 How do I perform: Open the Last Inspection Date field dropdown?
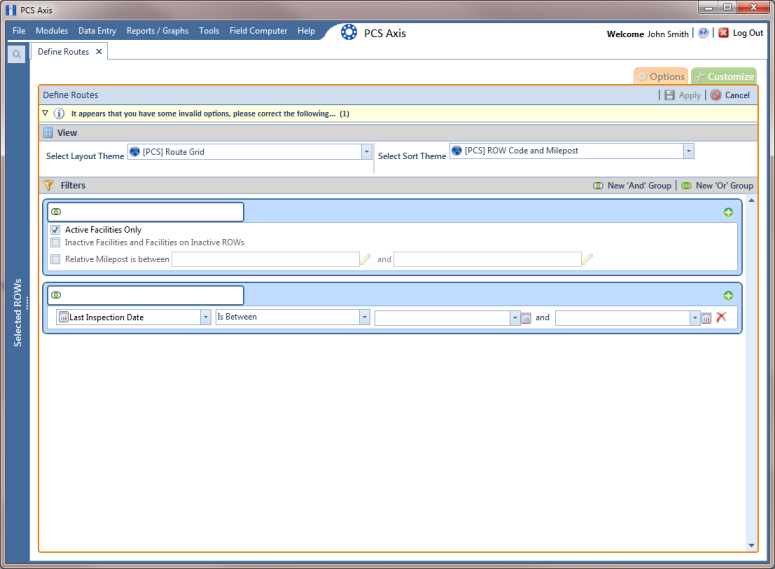(206, 317)
